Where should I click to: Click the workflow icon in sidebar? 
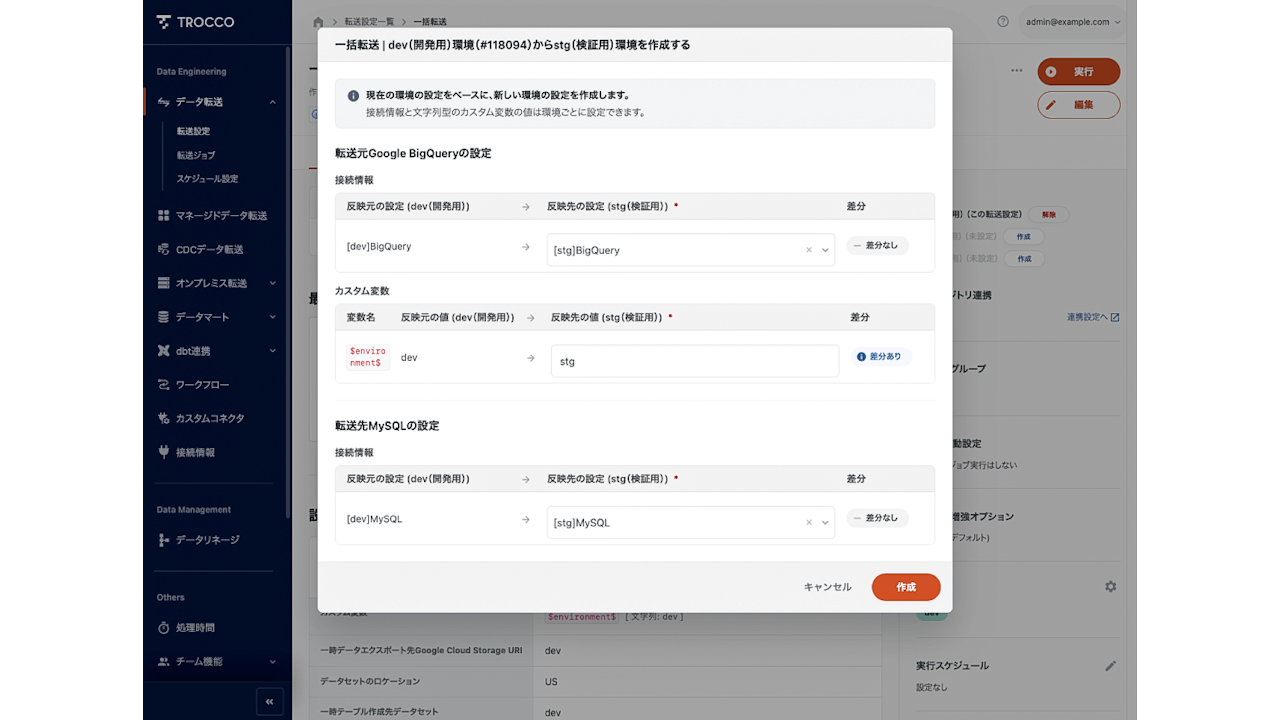tap(164, 385)
